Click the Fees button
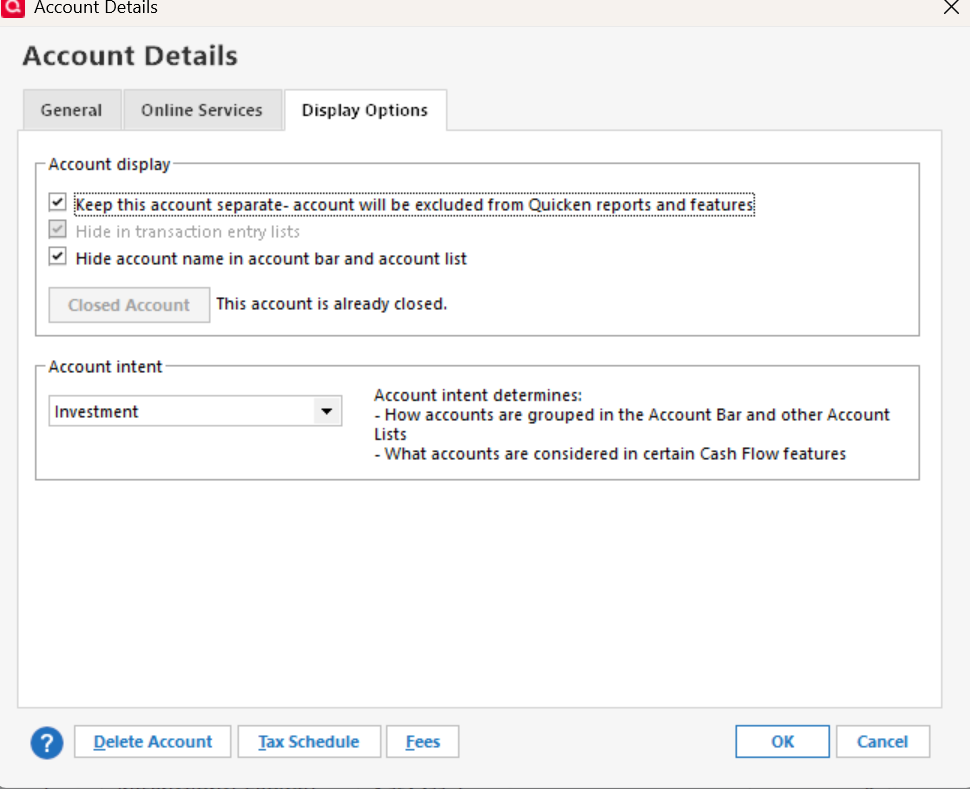The image size is (970, 789). coord(422,742)
